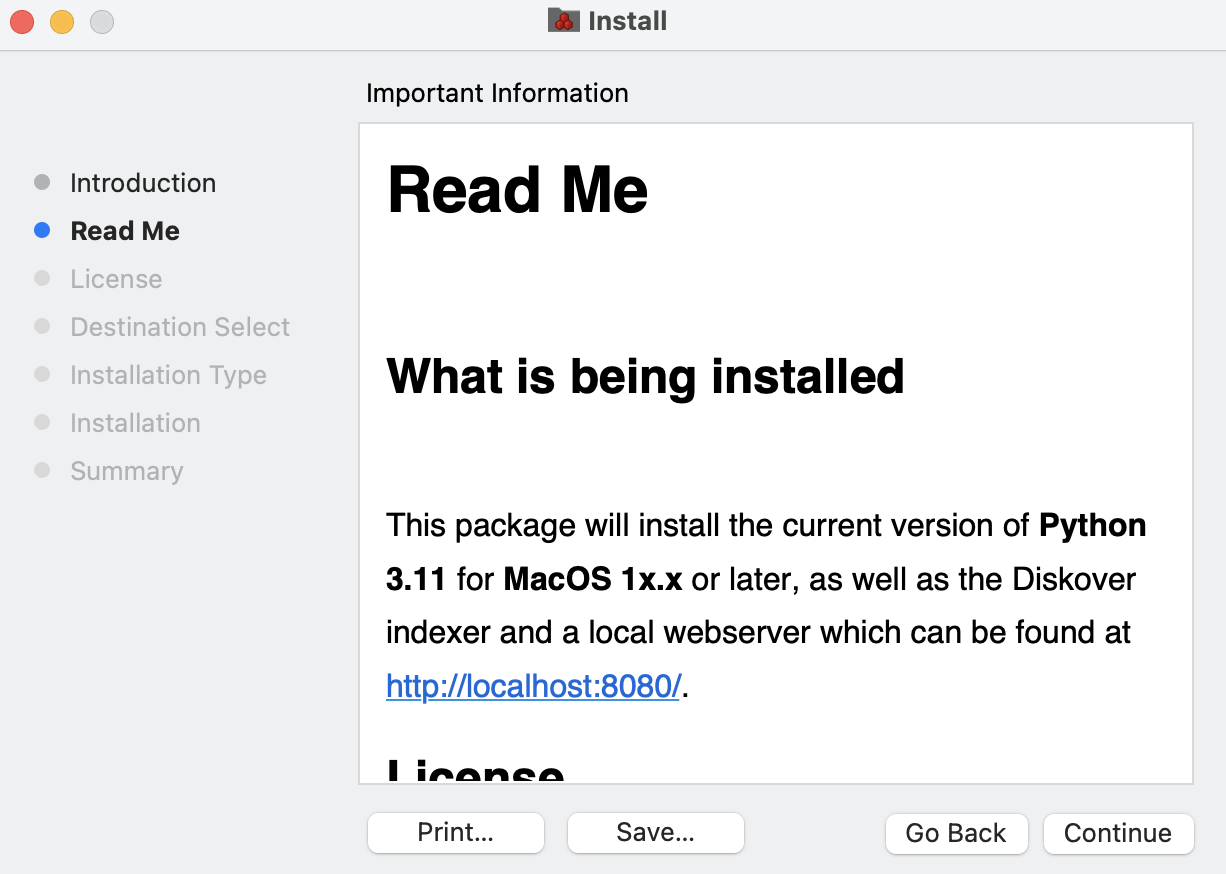1226x874 pixels.
Task: Close the Install window with red button
Action: [22, 21]
